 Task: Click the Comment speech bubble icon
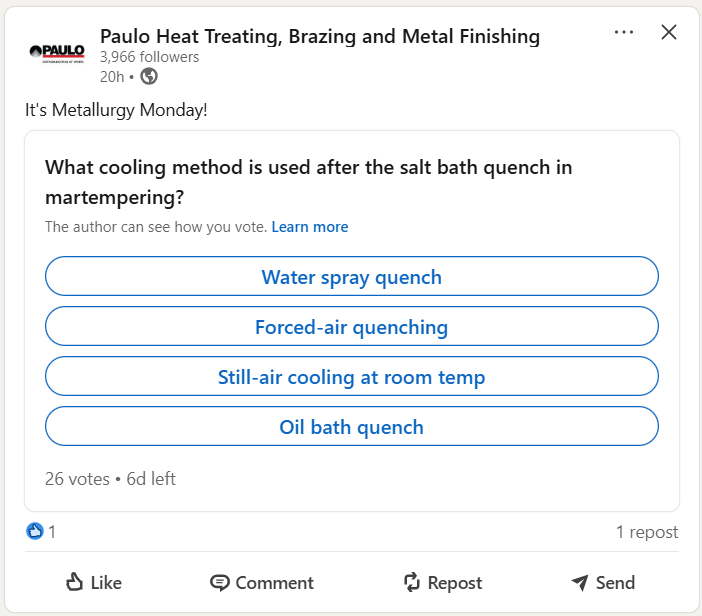[x=219, y=582]
